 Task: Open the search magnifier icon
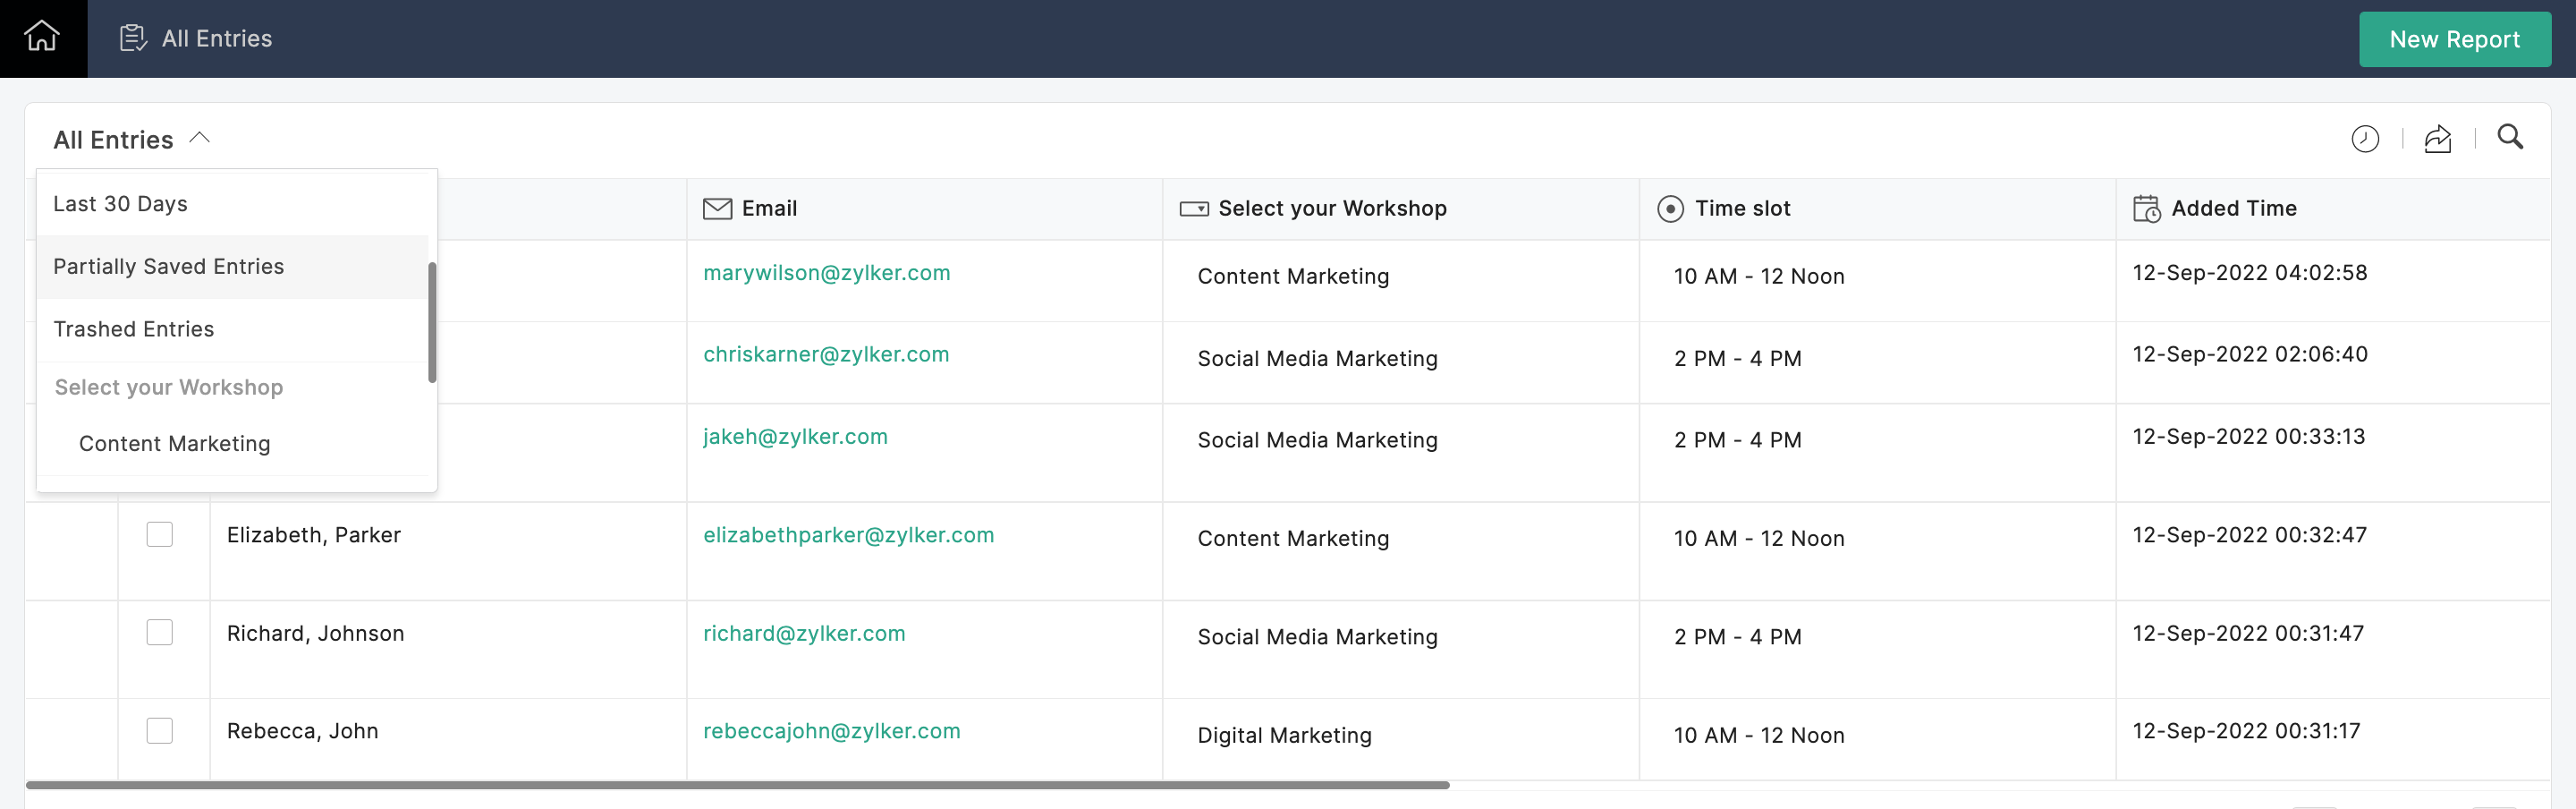[x=2510, y=137]
